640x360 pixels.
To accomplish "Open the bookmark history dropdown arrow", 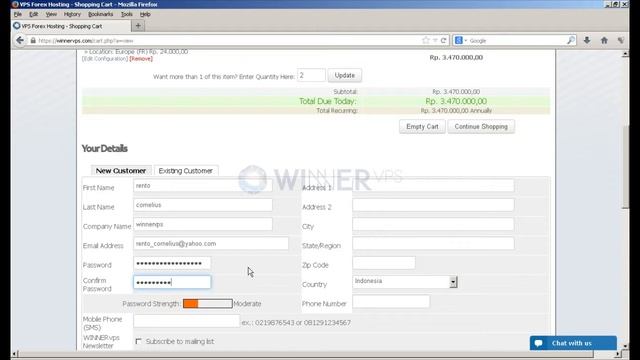I will [435, 40].
